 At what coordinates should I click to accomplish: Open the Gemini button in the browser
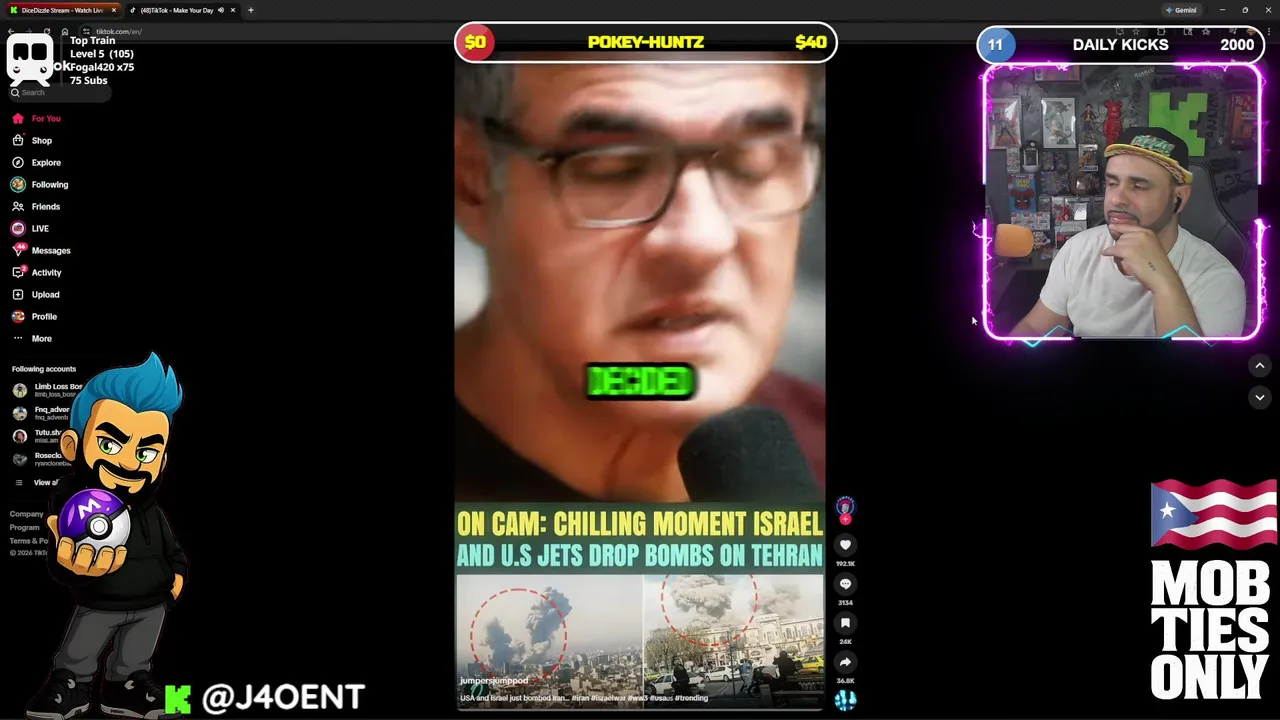pyautogui.click(x=1181, y=10)
